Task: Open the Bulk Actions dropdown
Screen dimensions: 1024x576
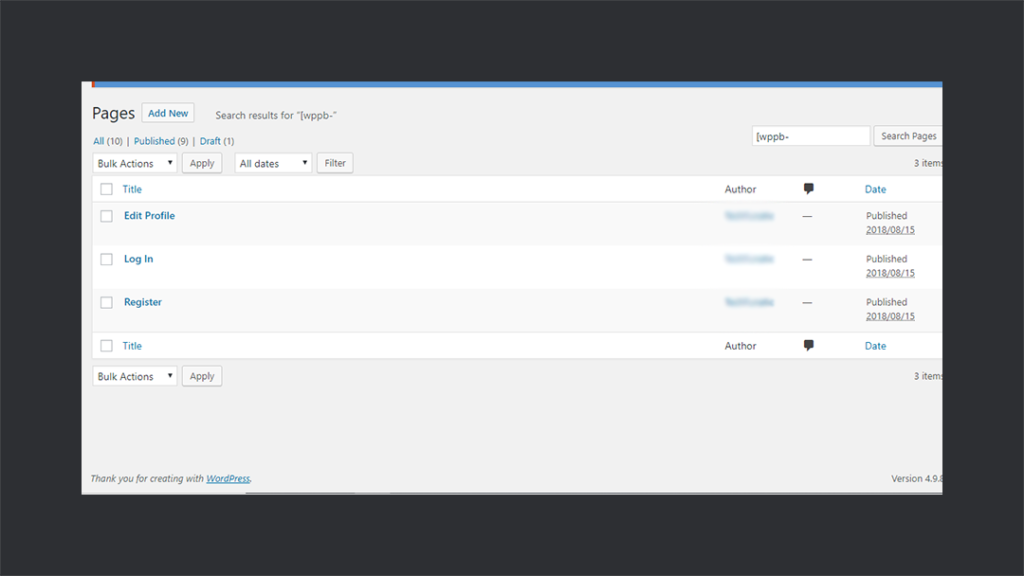Action: (134, 162)
